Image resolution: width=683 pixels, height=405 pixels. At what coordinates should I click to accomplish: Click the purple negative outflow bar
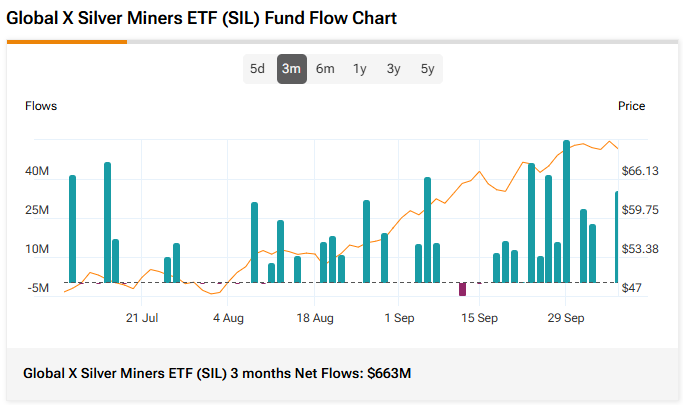(x=462, y=289)
